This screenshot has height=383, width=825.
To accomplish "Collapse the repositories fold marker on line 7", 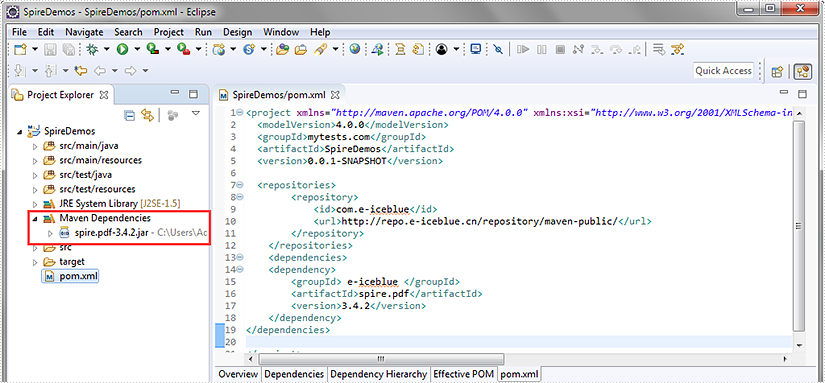I will [240, 185].
